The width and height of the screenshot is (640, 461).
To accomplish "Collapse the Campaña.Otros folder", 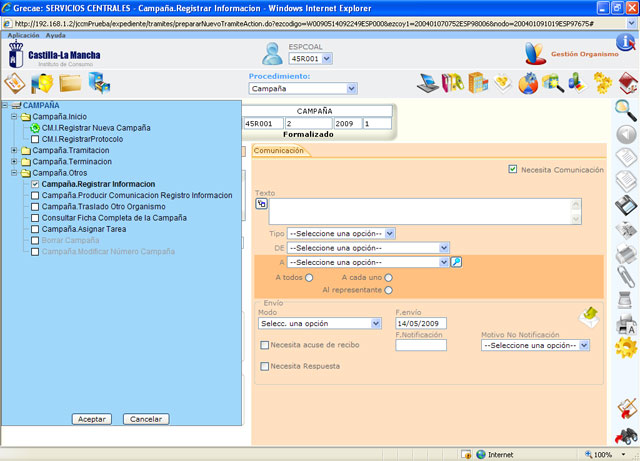I will click(14, 173).
